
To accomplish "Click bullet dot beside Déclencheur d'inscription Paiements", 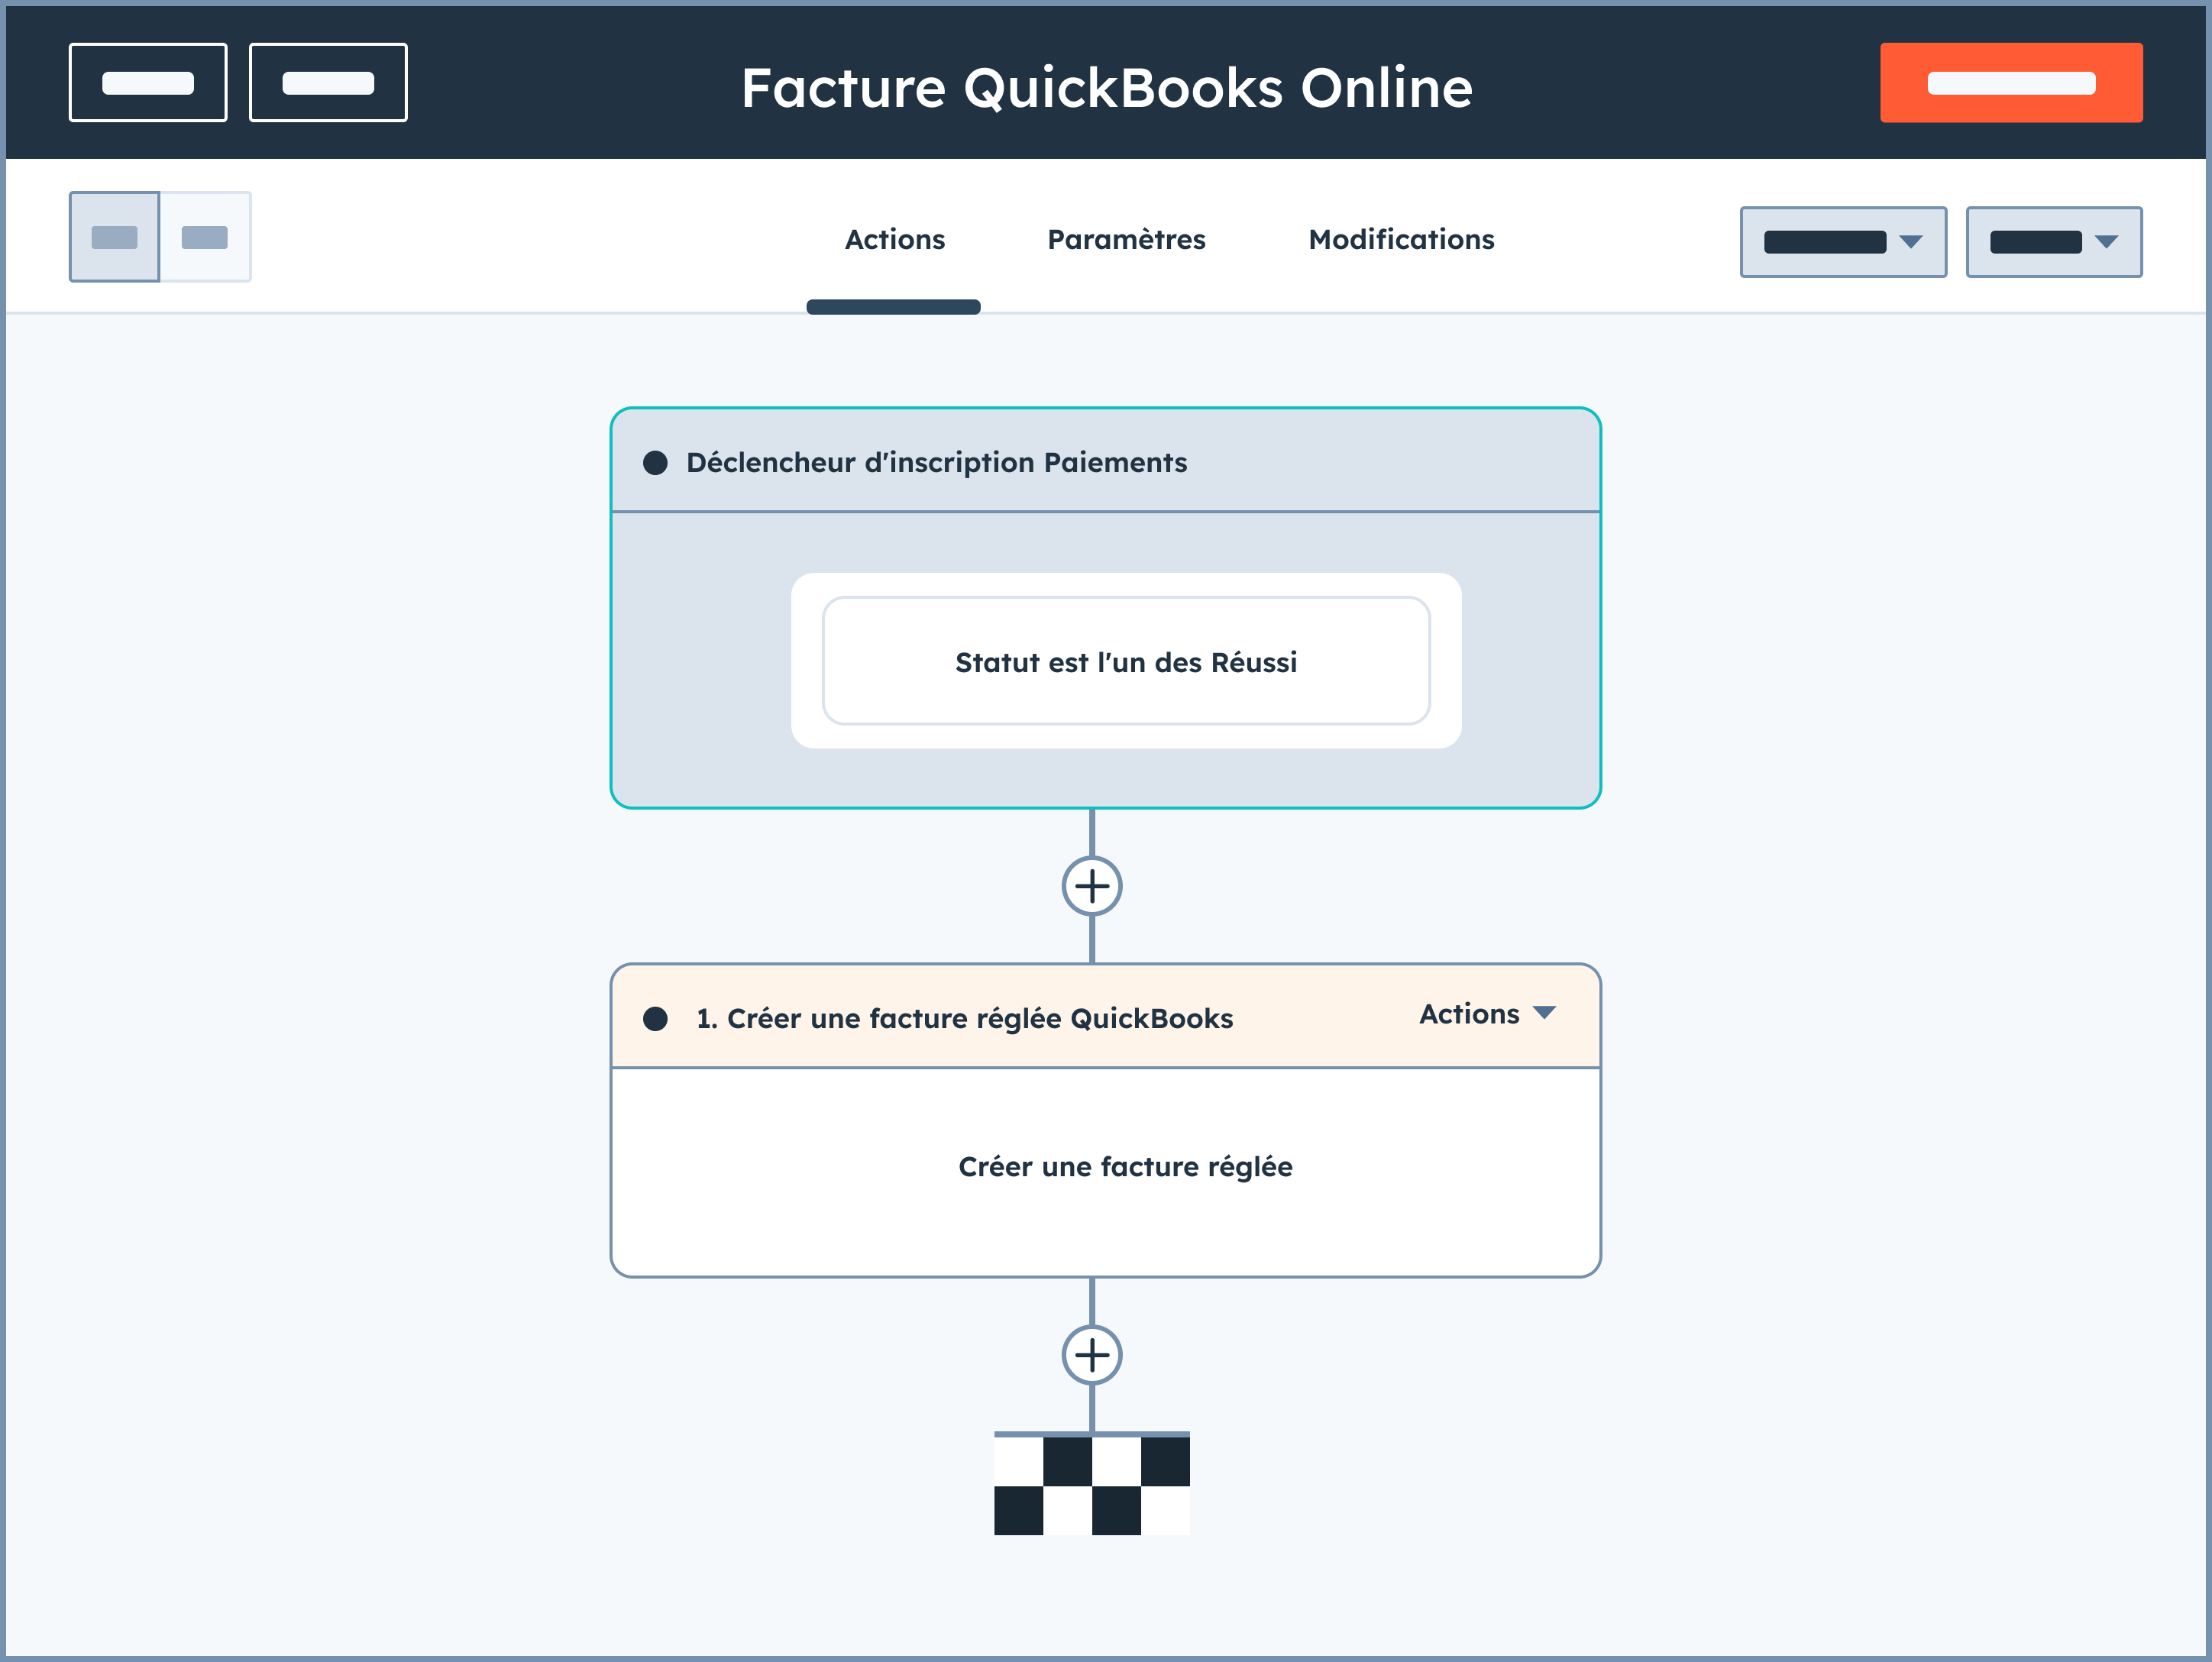I will (655, 463).
